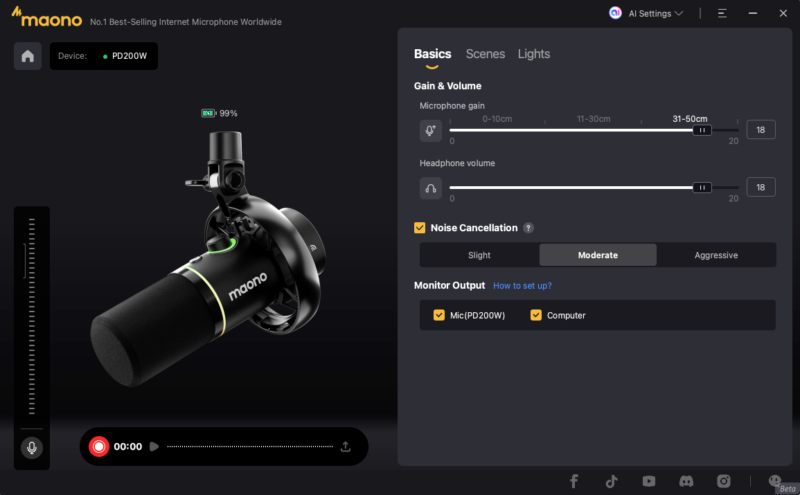Screen dimensions: 800x495
Task: Open the Discord community icon
Action: (686, 481)
